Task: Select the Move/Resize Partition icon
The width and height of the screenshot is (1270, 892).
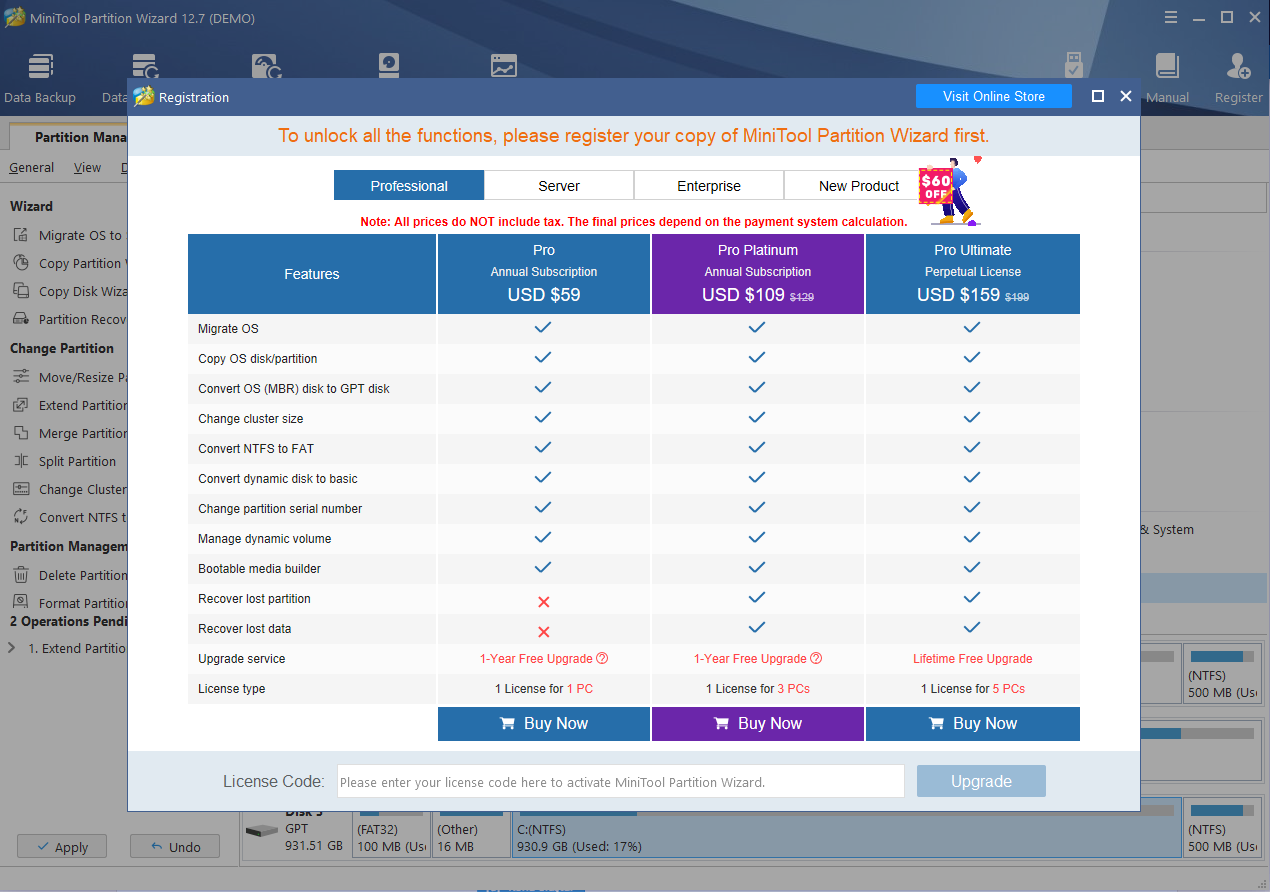Action: point(21,377)
